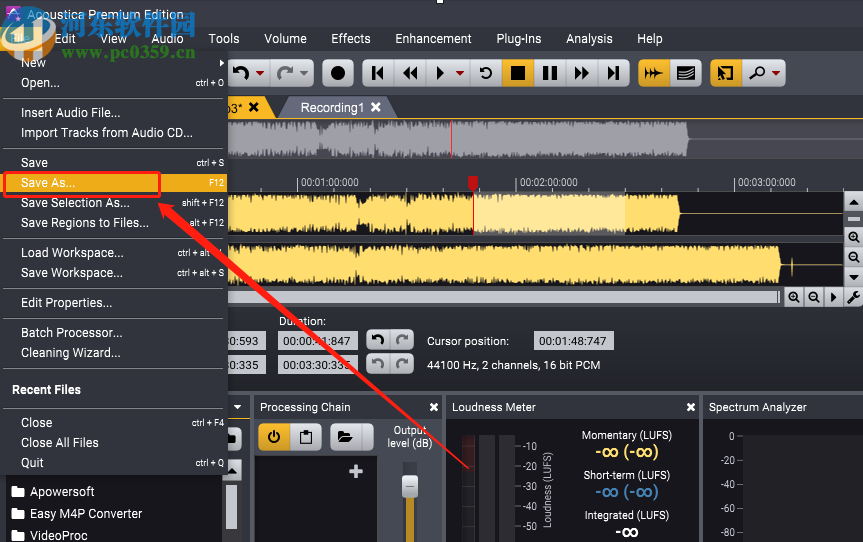
Task: Open the Volume menu
Action: (285, 39)
